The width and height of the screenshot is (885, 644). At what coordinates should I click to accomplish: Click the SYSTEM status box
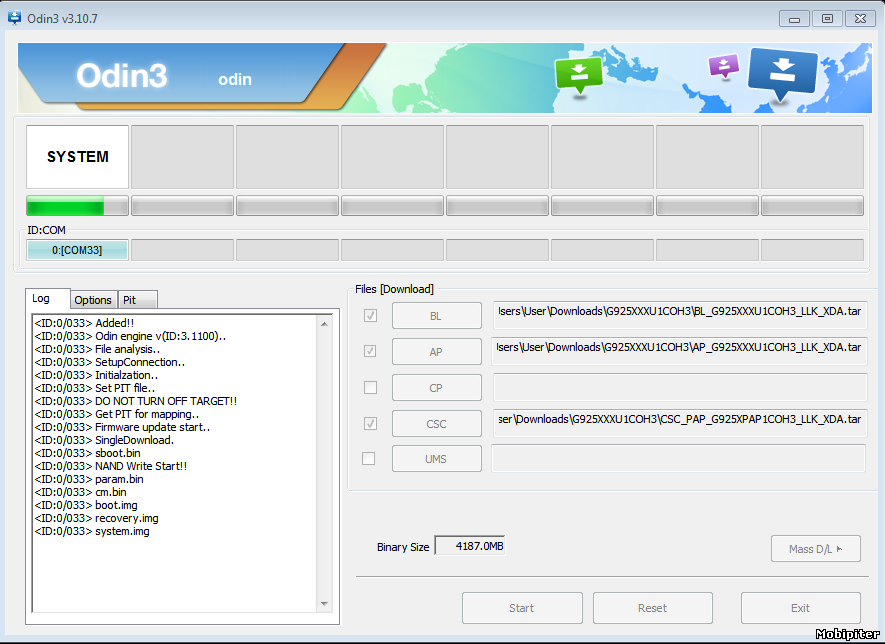point(77,157)
